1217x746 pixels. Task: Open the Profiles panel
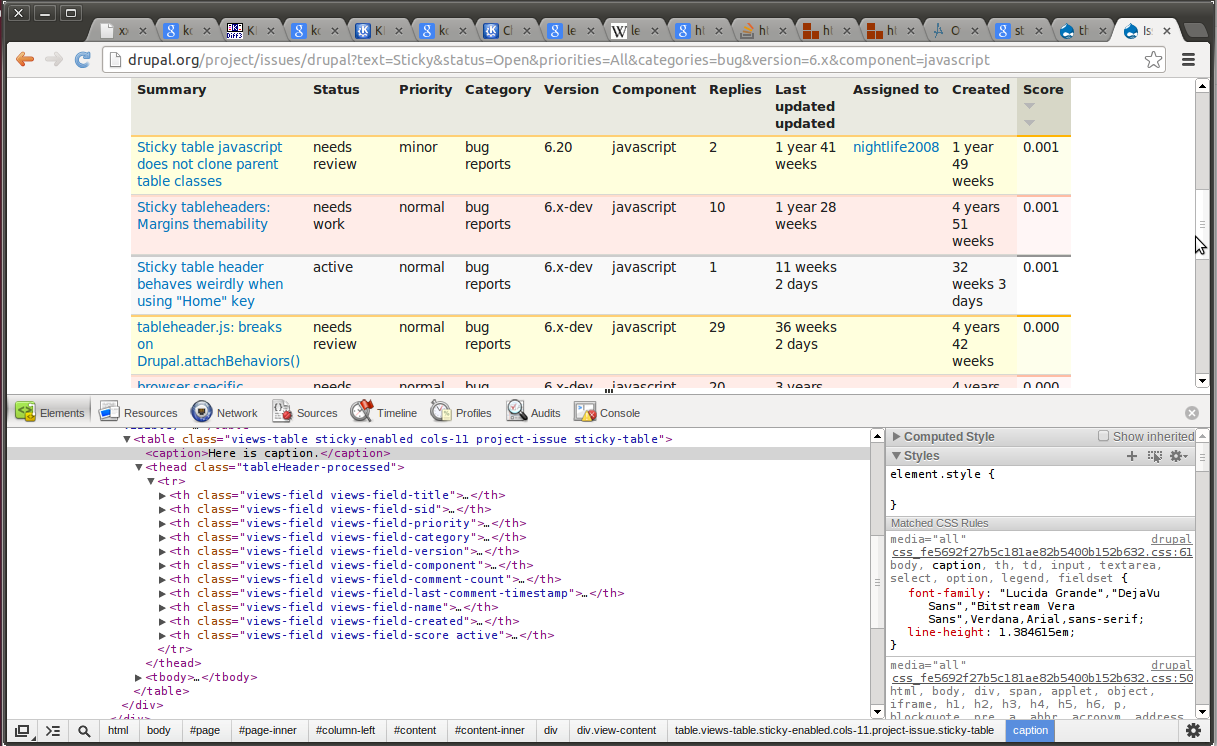pos(461,412)
